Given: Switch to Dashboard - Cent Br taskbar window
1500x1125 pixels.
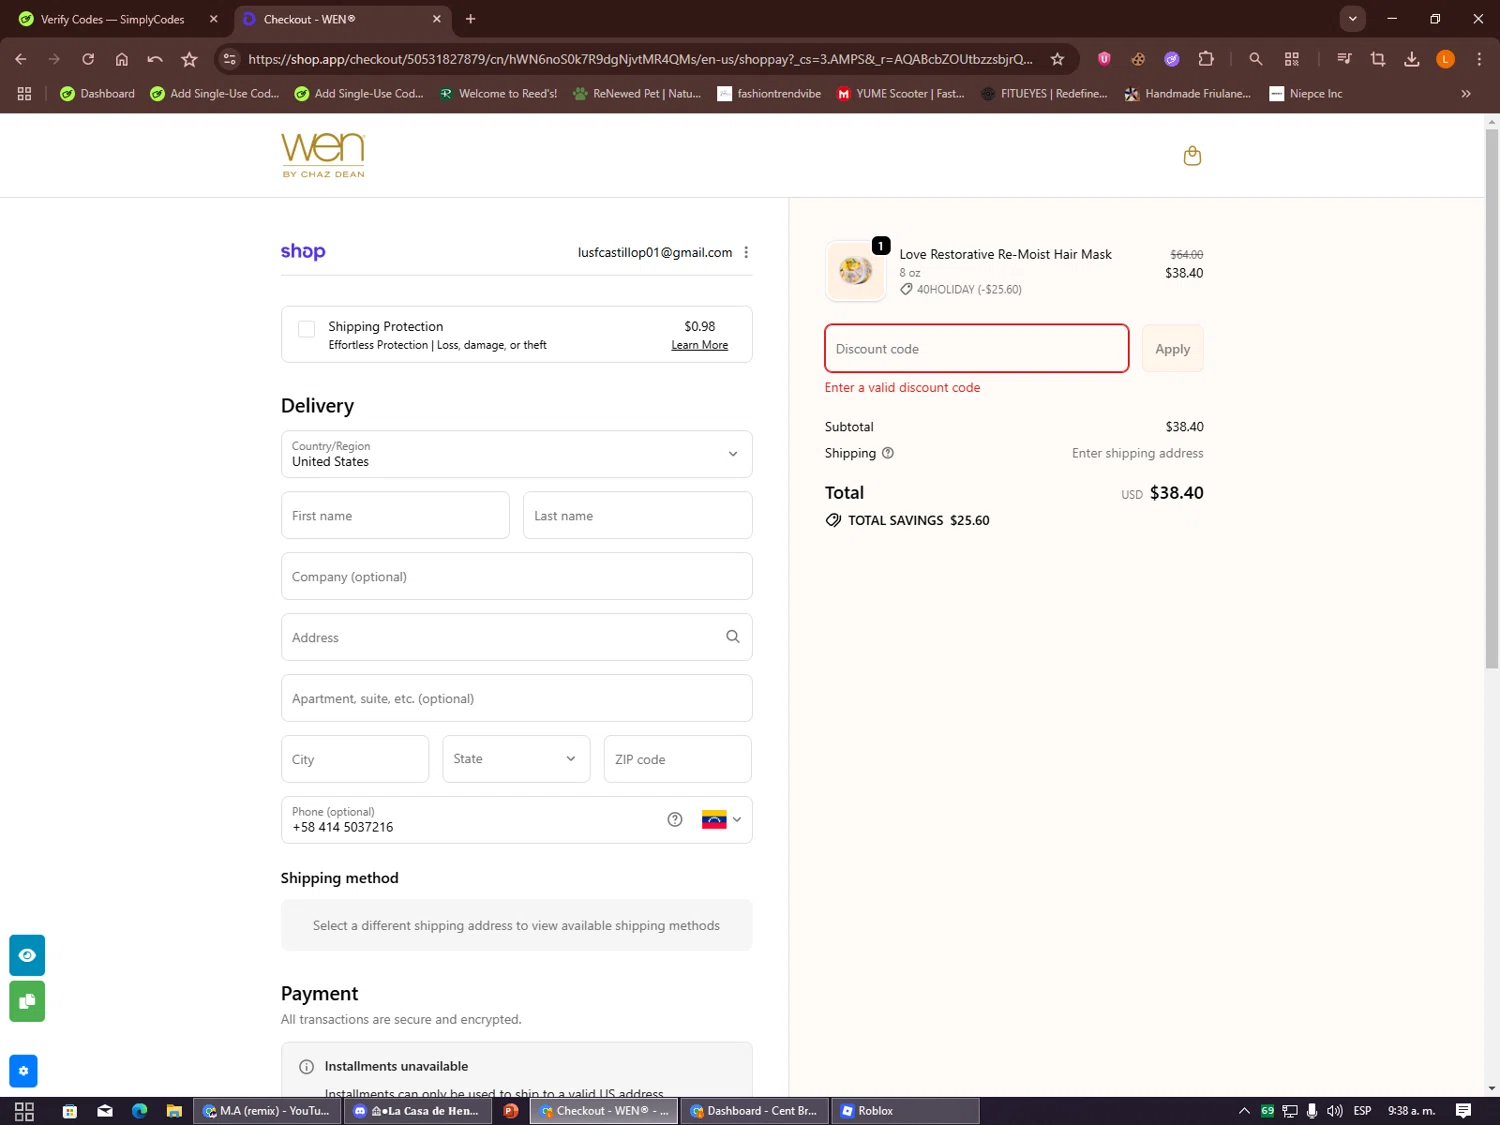Looking at the screenshot, I should 754,1111.
